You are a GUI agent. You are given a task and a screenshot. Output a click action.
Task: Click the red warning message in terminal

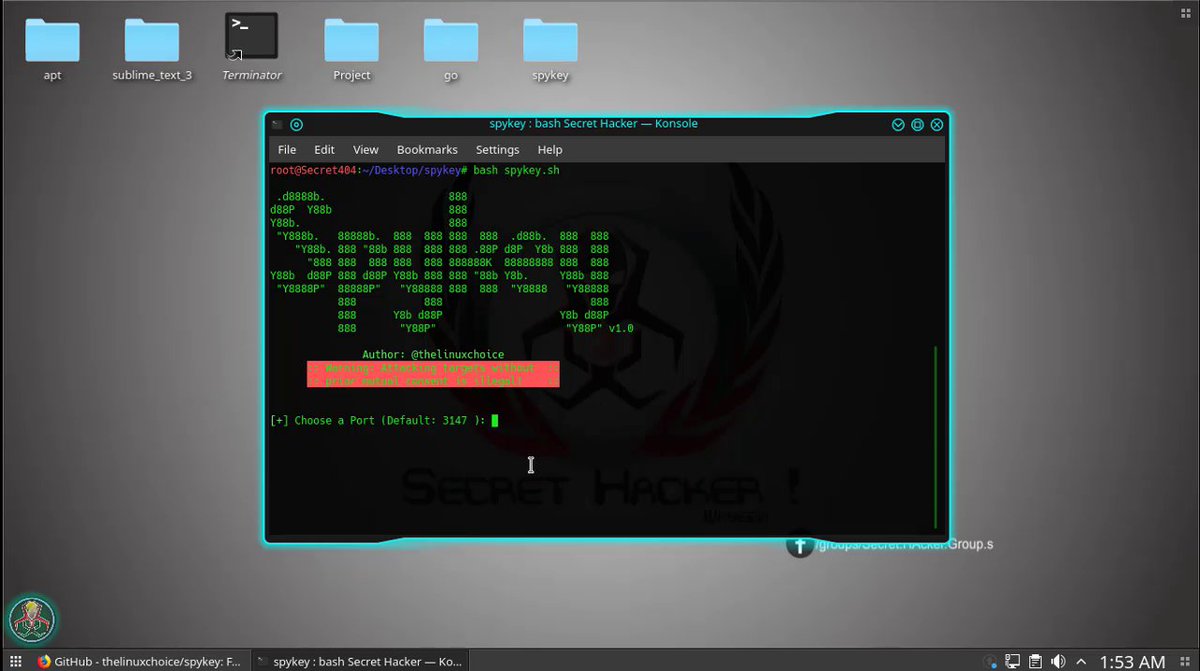pyautogui.click(x=433, y=375)
